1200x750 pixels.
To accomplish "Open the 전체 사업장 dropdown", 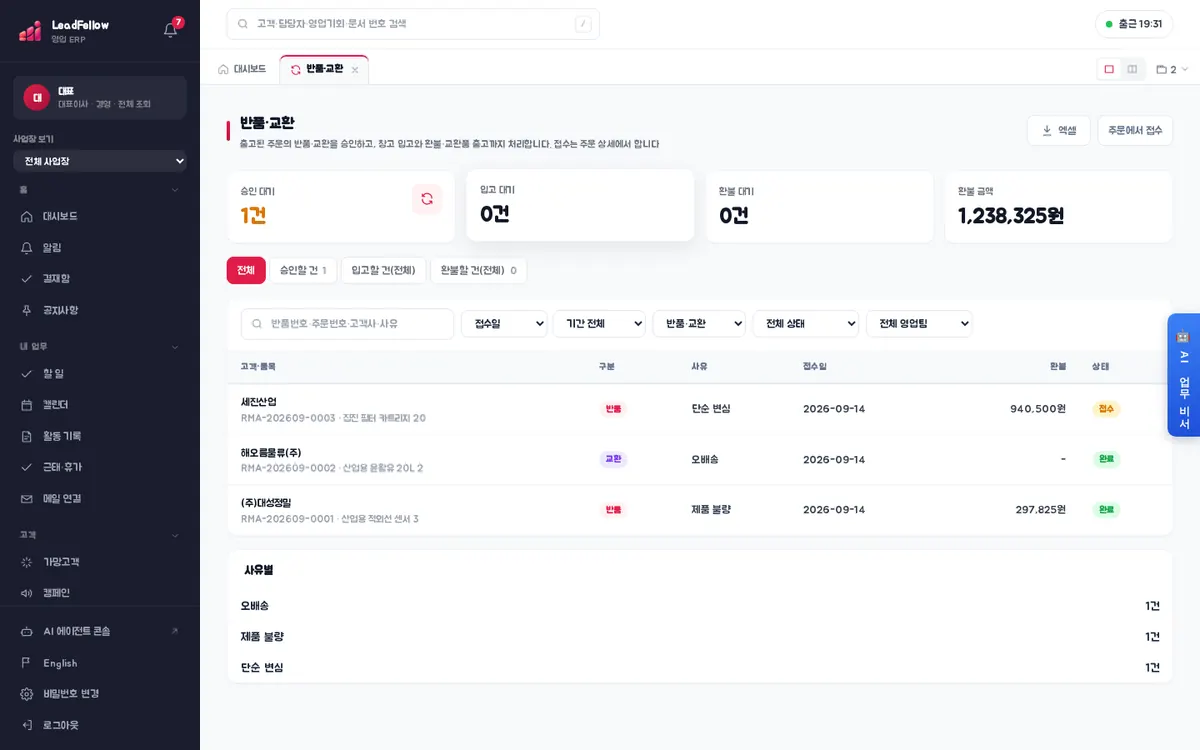I will (x=100, y=161).
